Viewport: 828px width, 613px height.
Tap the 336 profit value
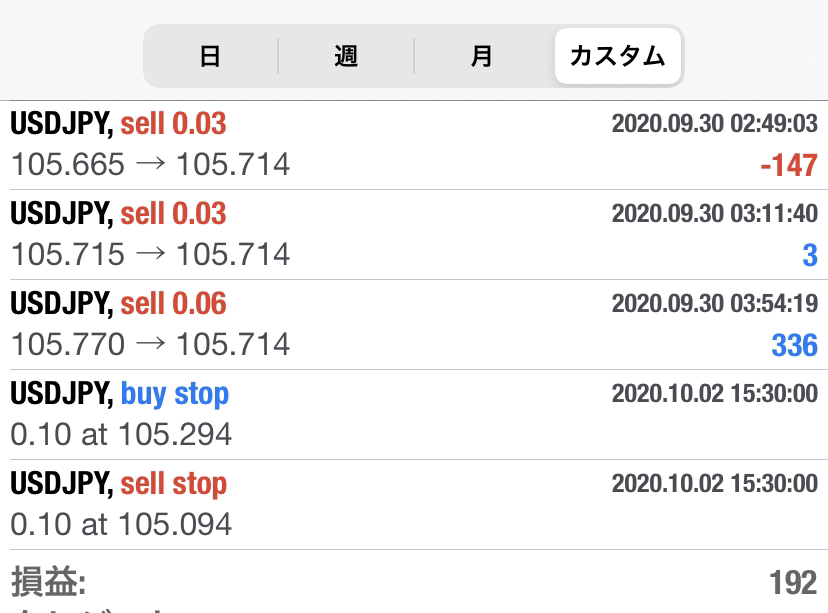tap(795, 345)
